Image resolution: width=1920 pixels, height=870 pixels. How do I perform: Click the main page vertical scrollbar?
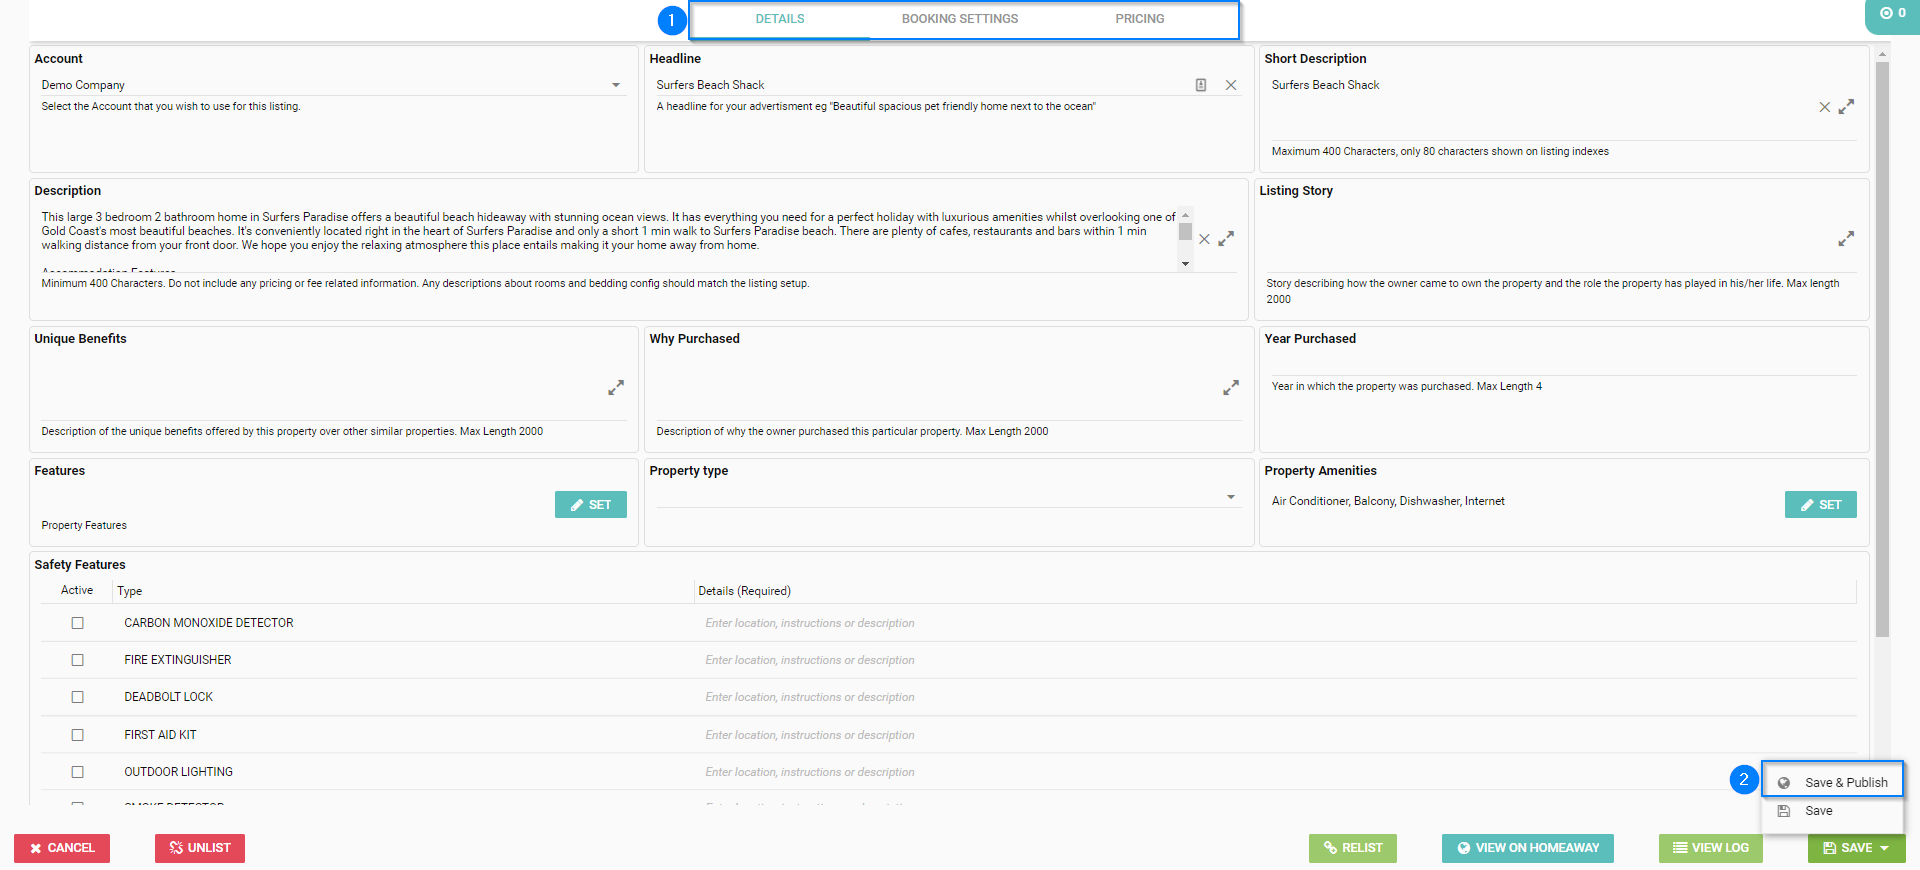(x=1882, y=350)
